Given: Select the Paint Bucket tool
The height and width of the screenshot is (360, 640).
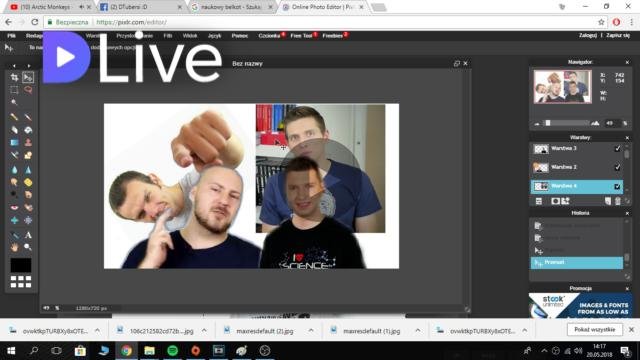Looking at the screenshot, I should (x=28, y=130).
